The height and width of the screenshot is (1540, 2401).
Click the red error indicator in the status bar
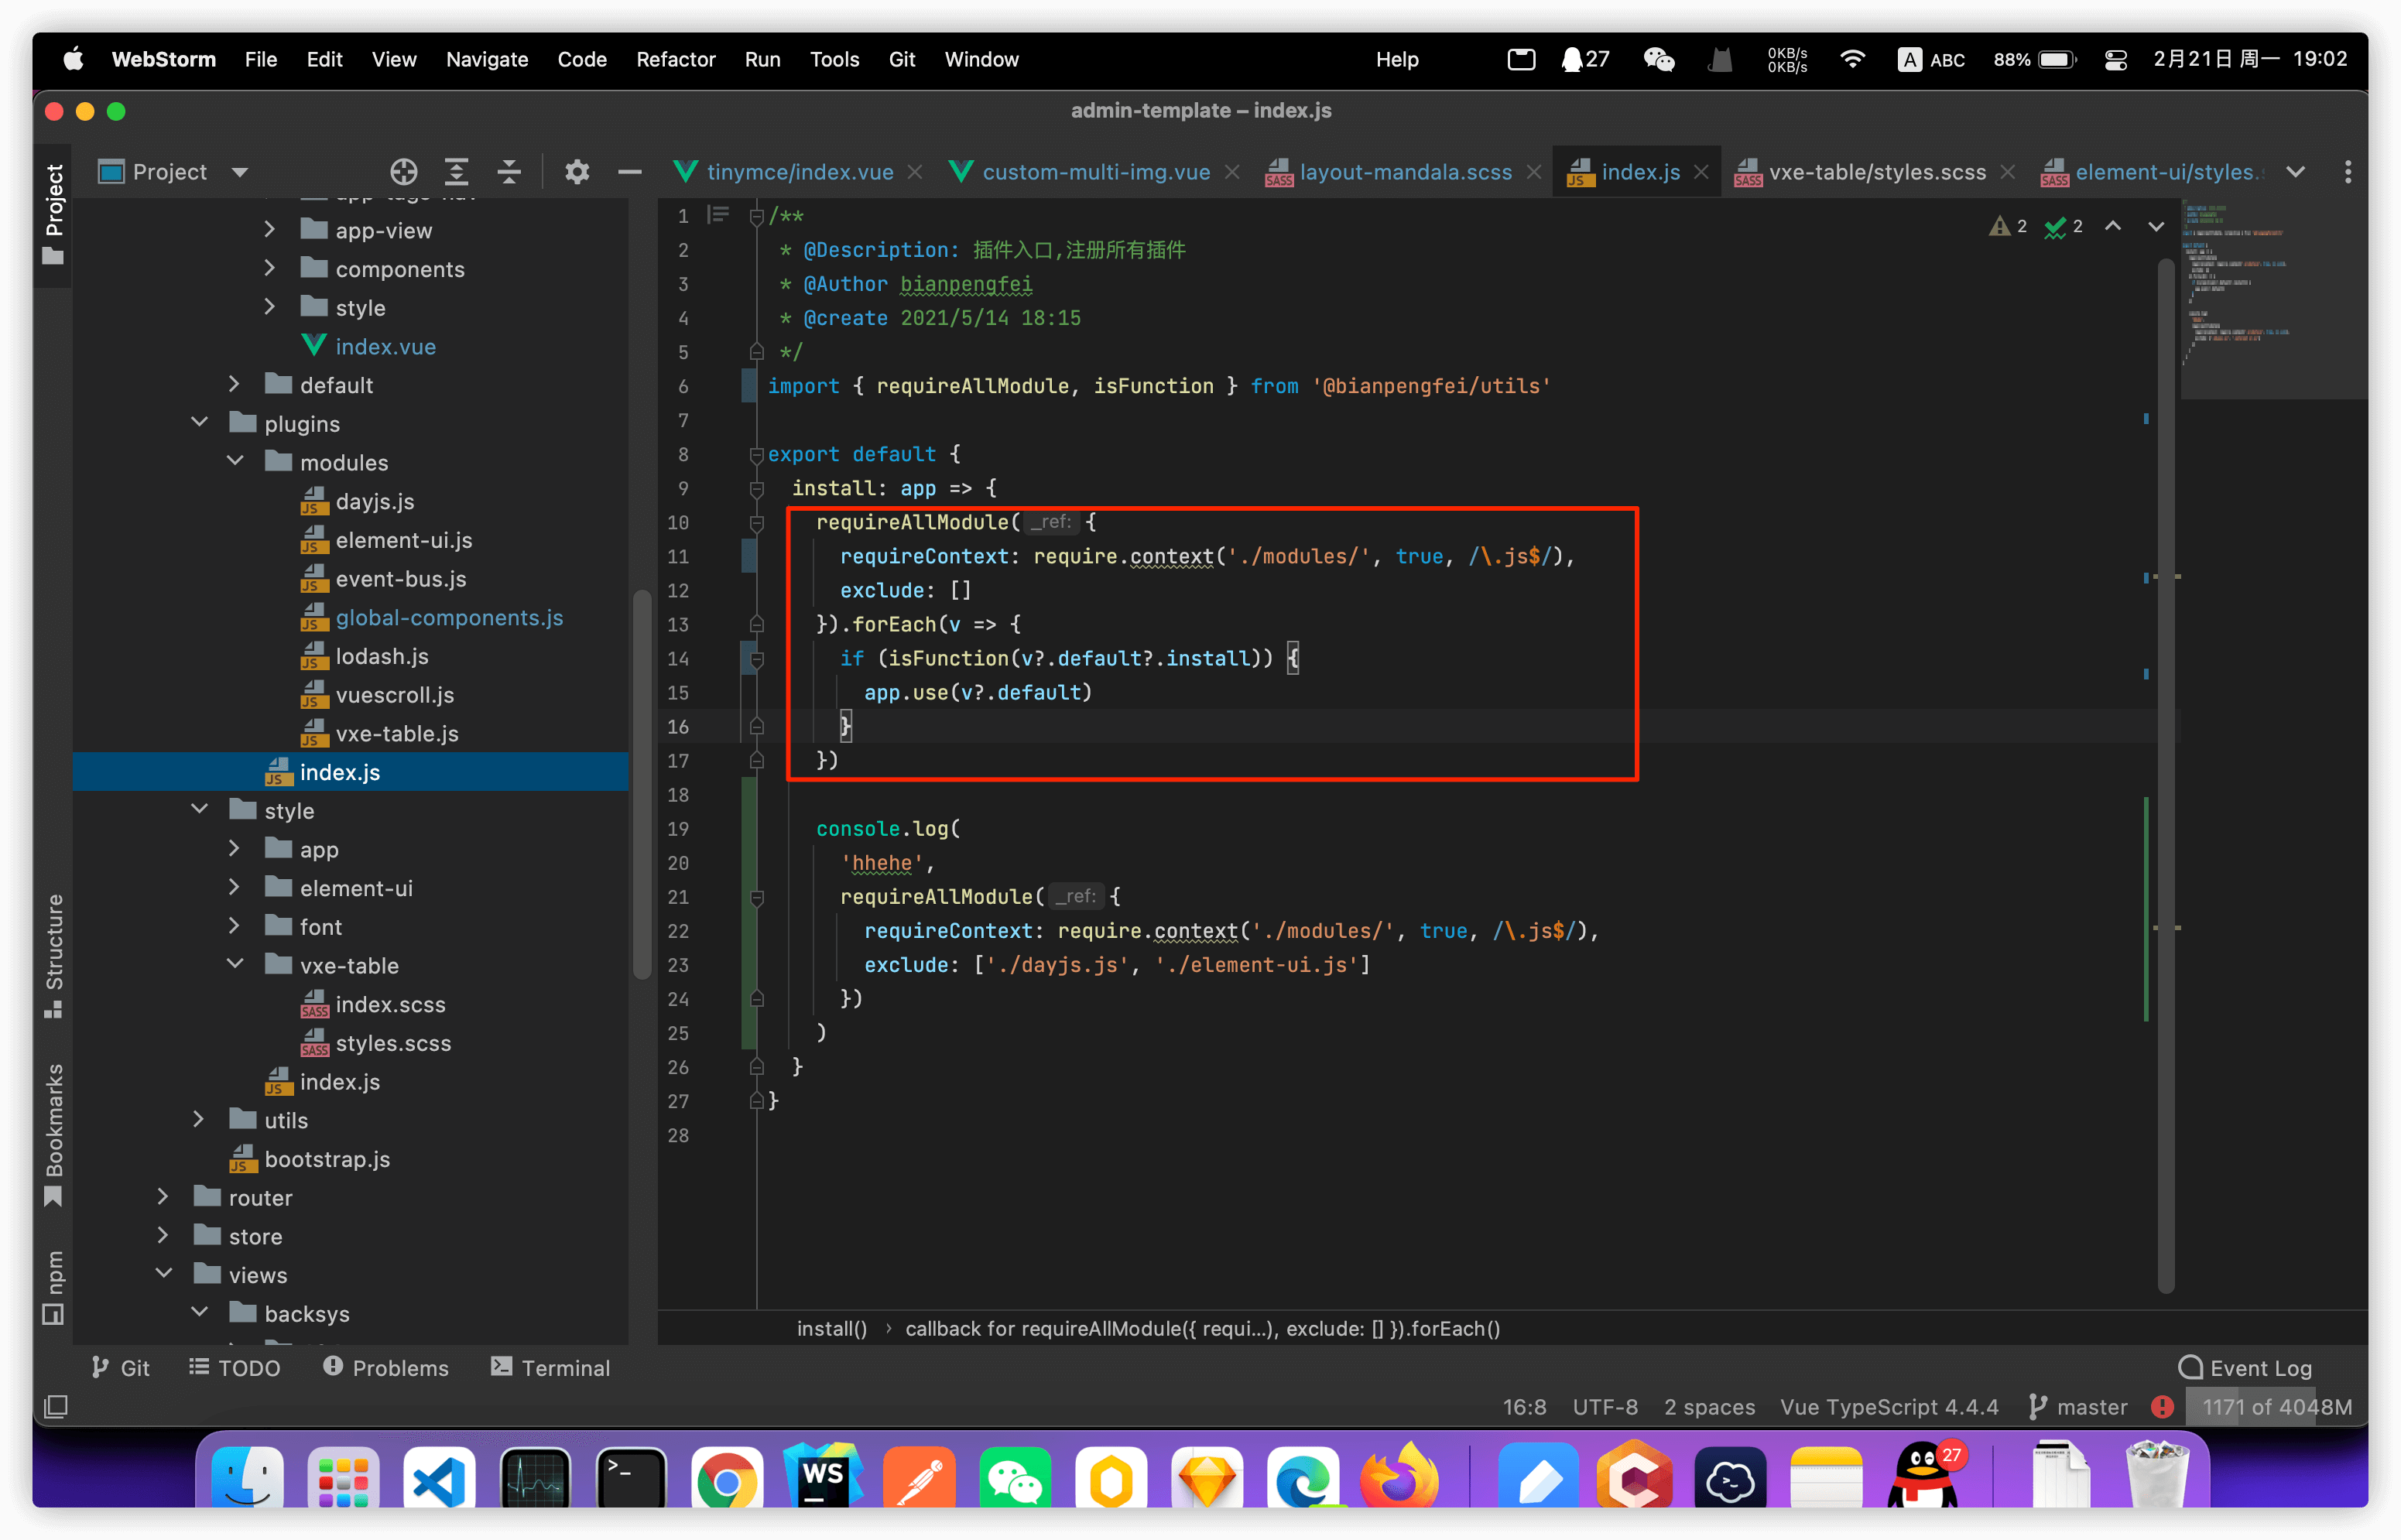pos(2162,1407)
